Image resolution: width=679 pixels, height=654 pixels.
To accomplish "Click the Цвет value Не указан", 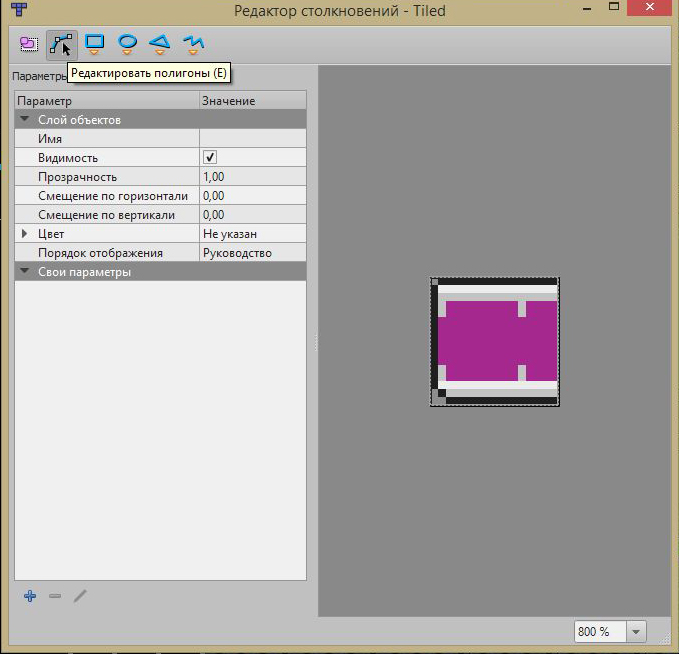I will (x=253, y=234).
